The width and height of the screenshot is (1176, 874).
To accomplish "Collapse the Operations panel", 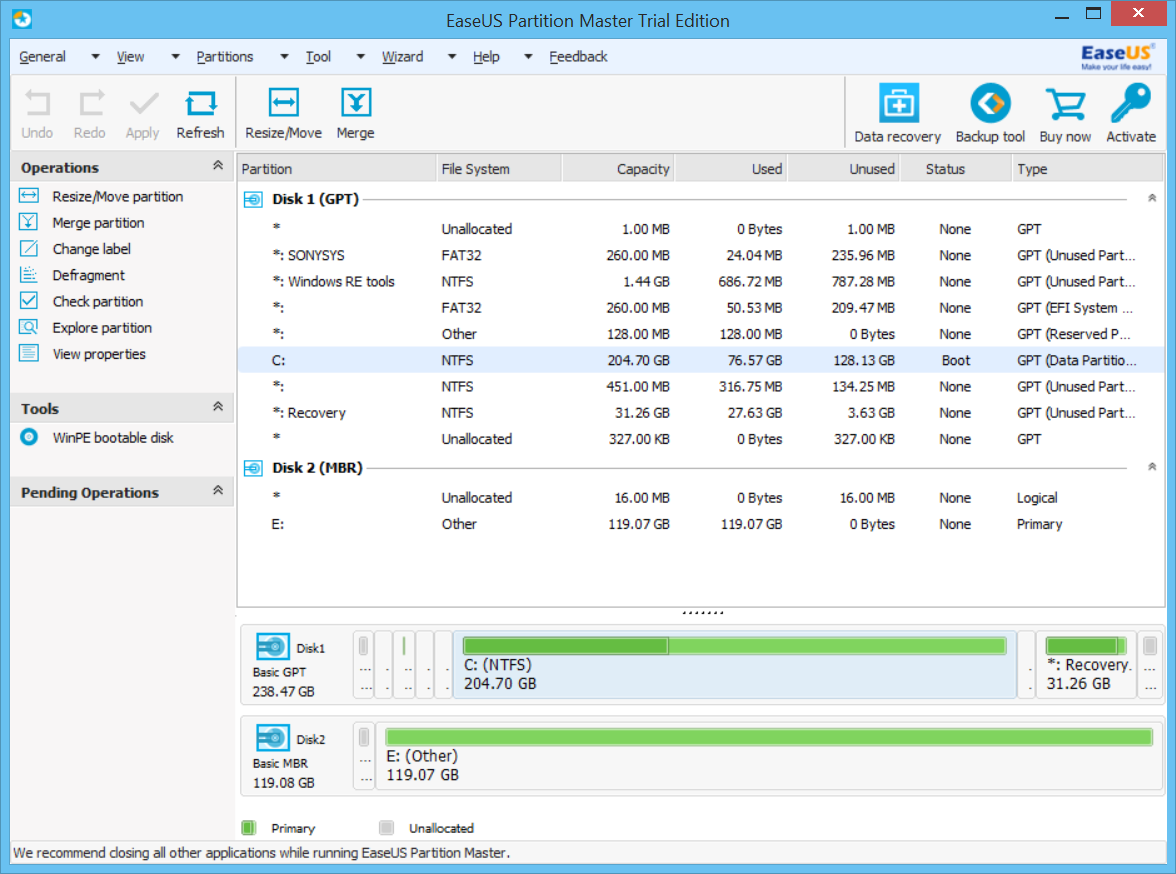I will point(218,166).
